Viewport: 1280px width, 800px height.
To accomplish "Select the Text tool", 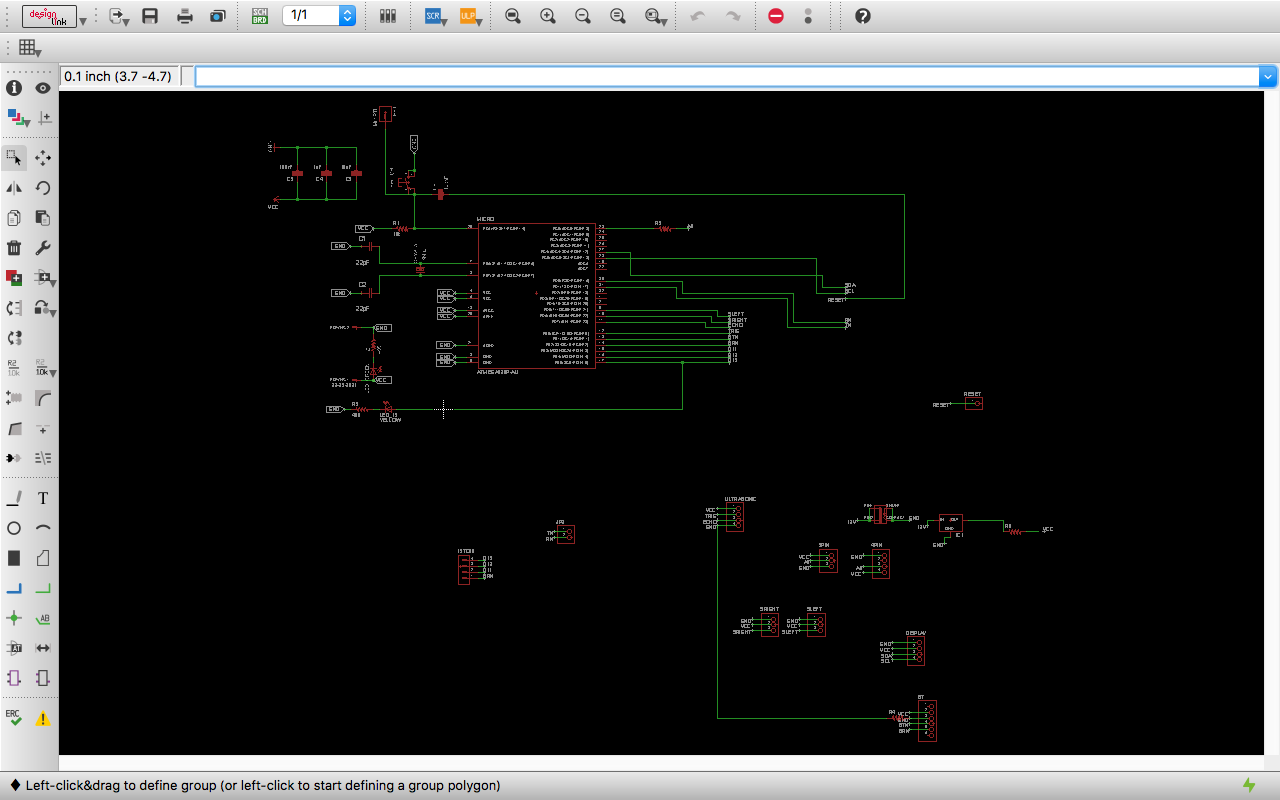I will (x=43, y=498).
